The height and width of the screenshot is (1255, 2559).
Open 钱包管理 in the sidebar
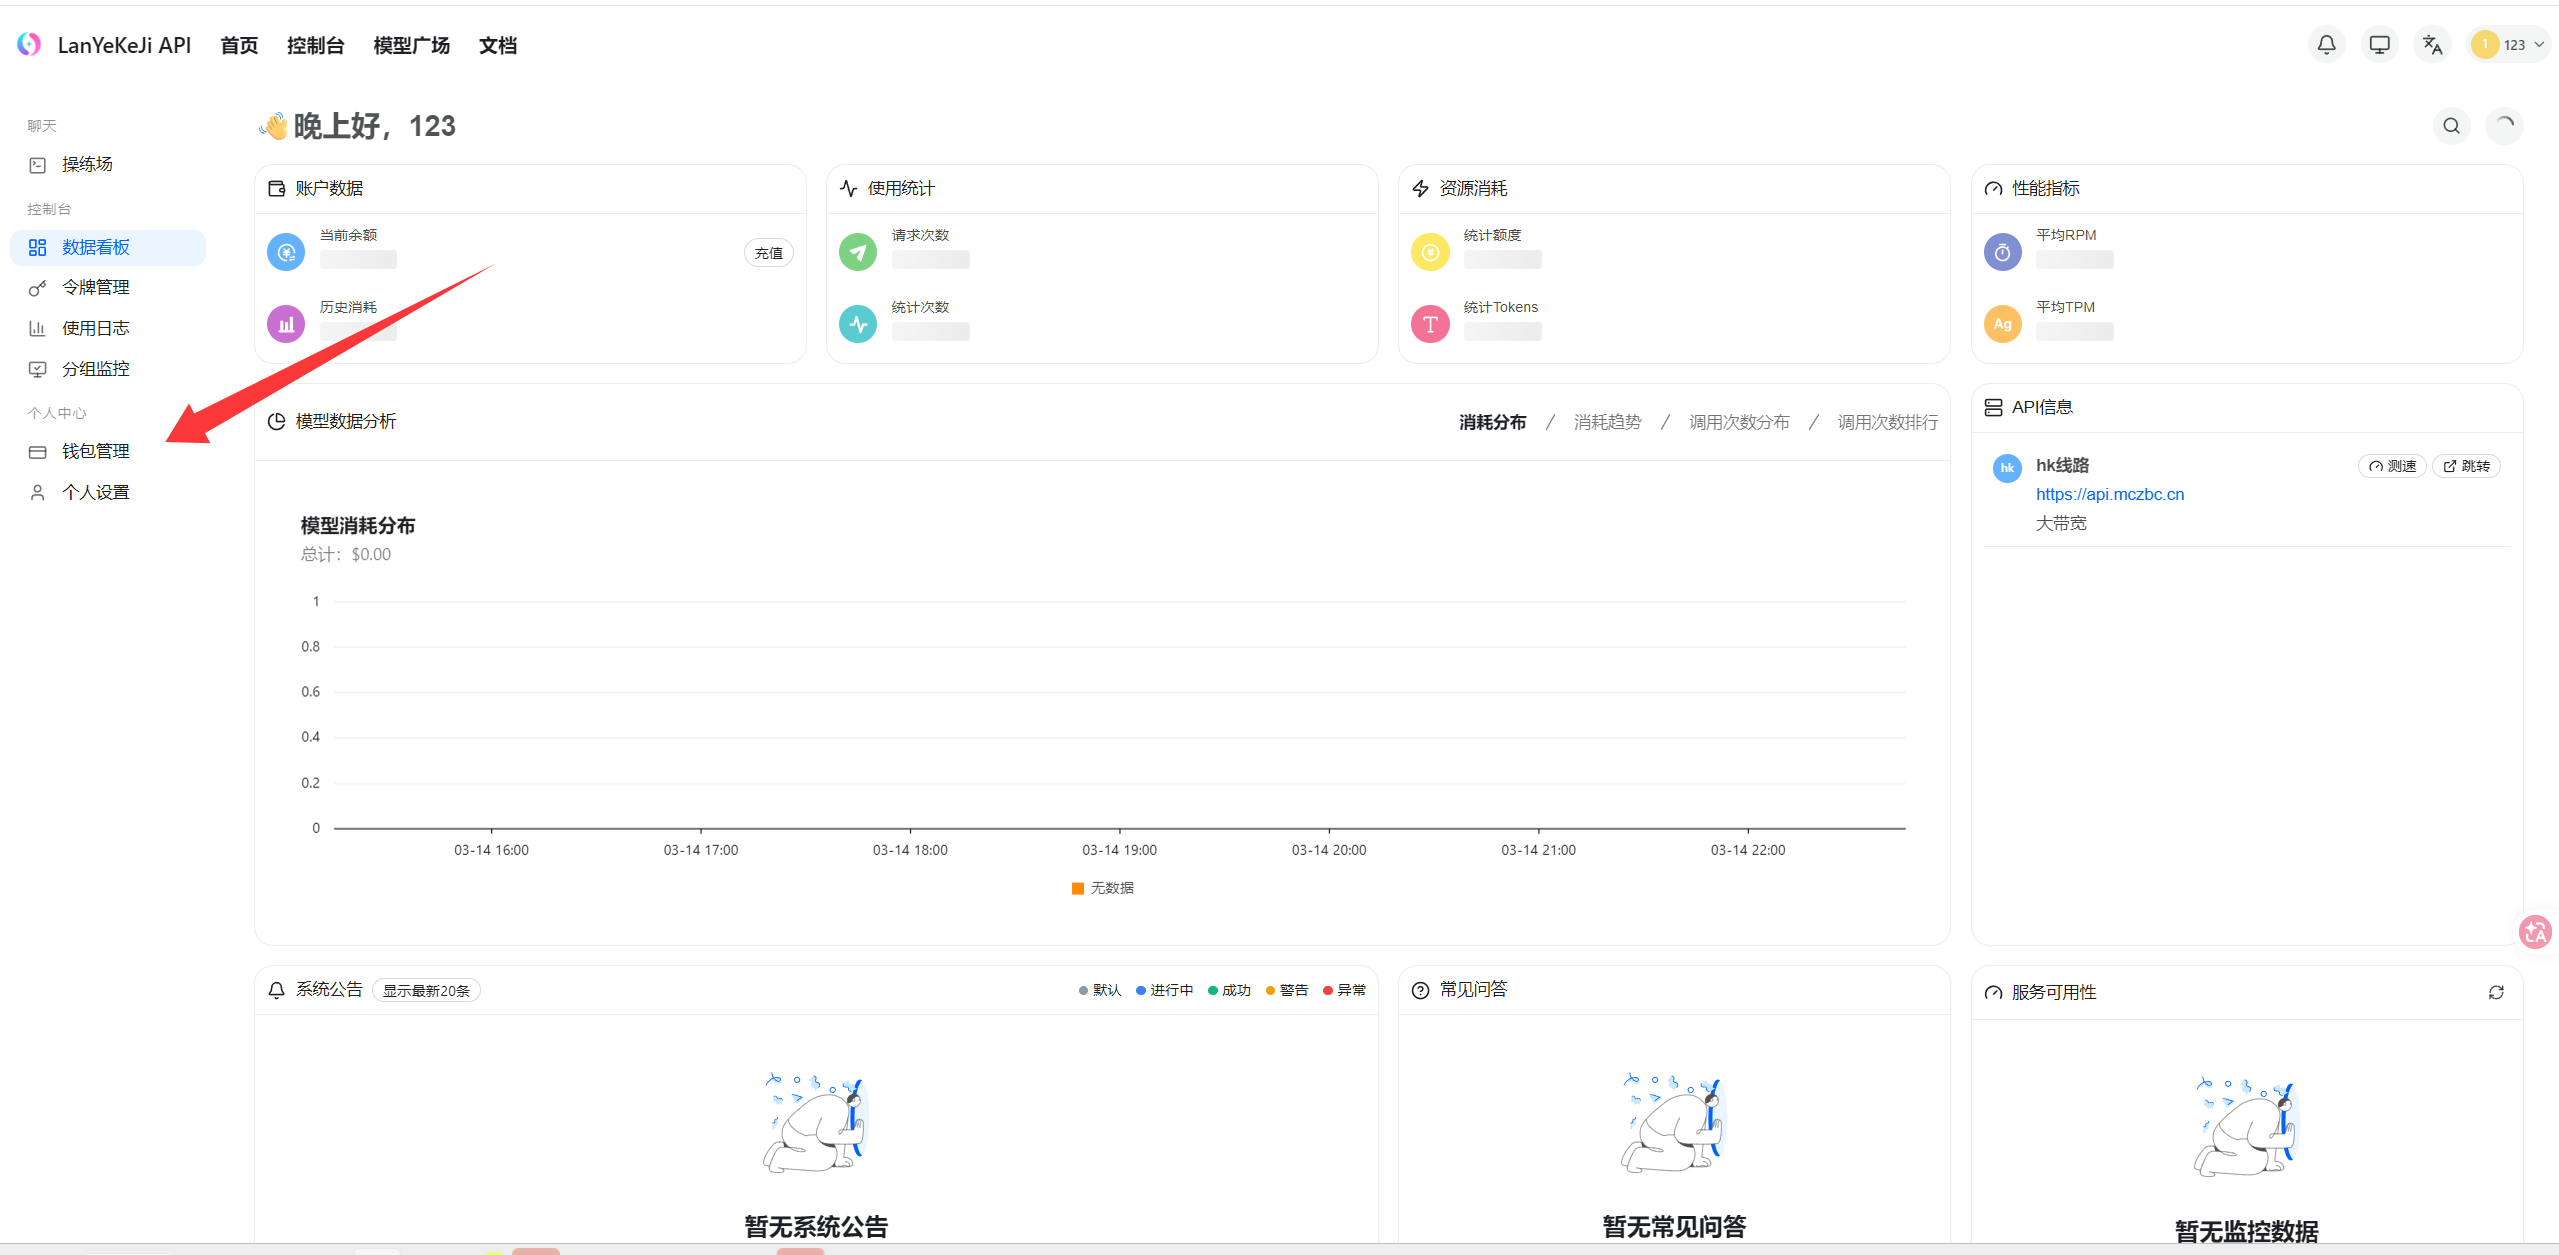108,452
